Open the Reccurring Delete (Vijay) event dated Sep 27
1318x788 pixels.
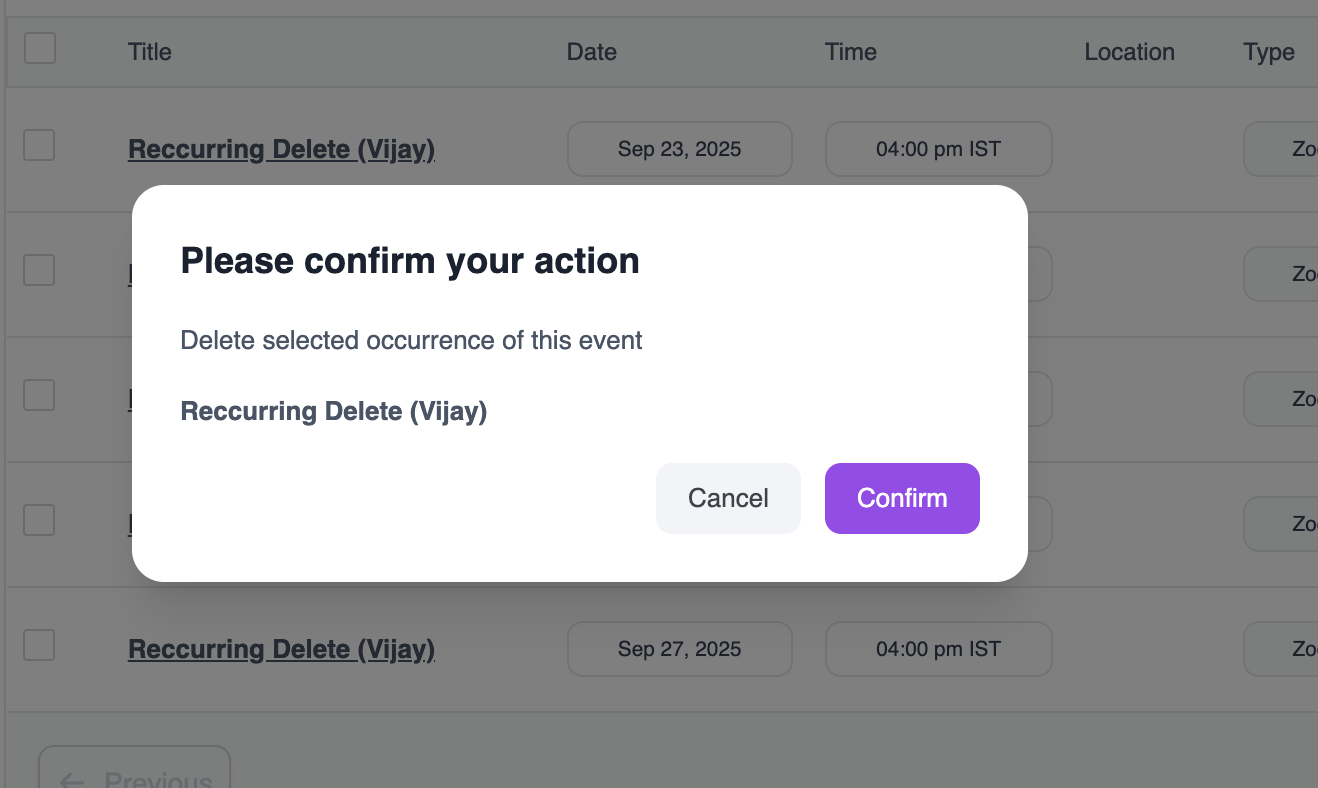click(x=281, y=648)
